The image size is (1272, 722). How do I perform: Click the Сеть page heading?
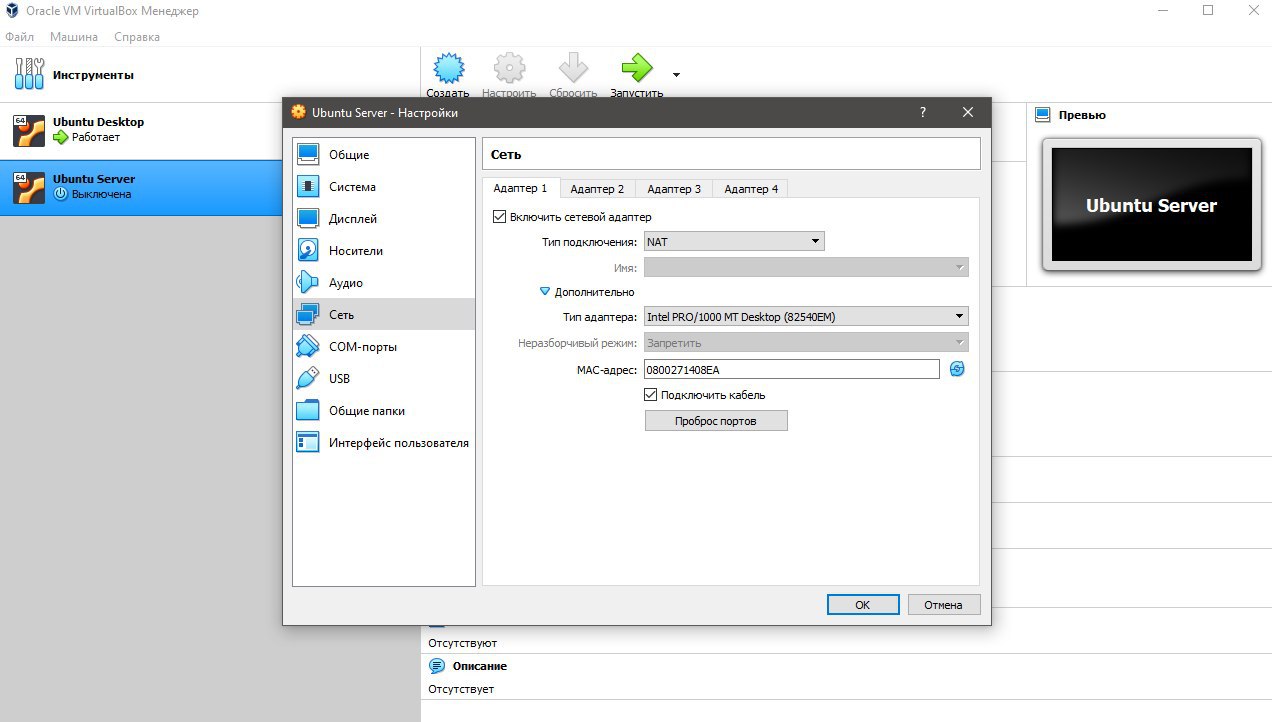pyautogui.click(x=506, y=155)
